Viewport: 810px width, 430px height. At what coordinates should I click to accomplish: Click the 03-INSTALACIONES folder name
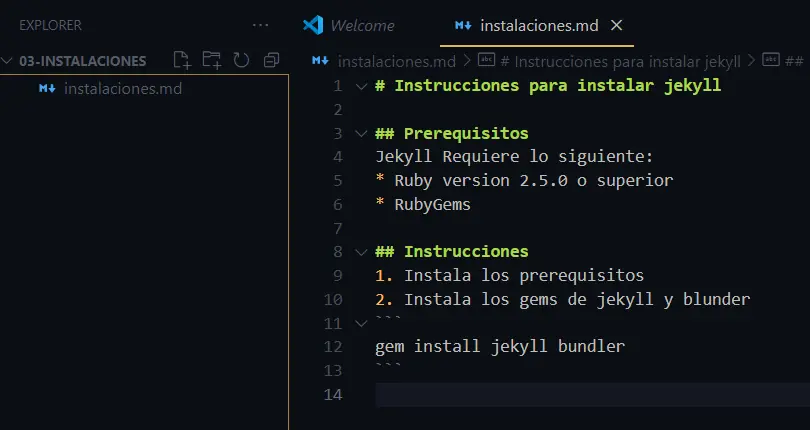pos(83,60)
